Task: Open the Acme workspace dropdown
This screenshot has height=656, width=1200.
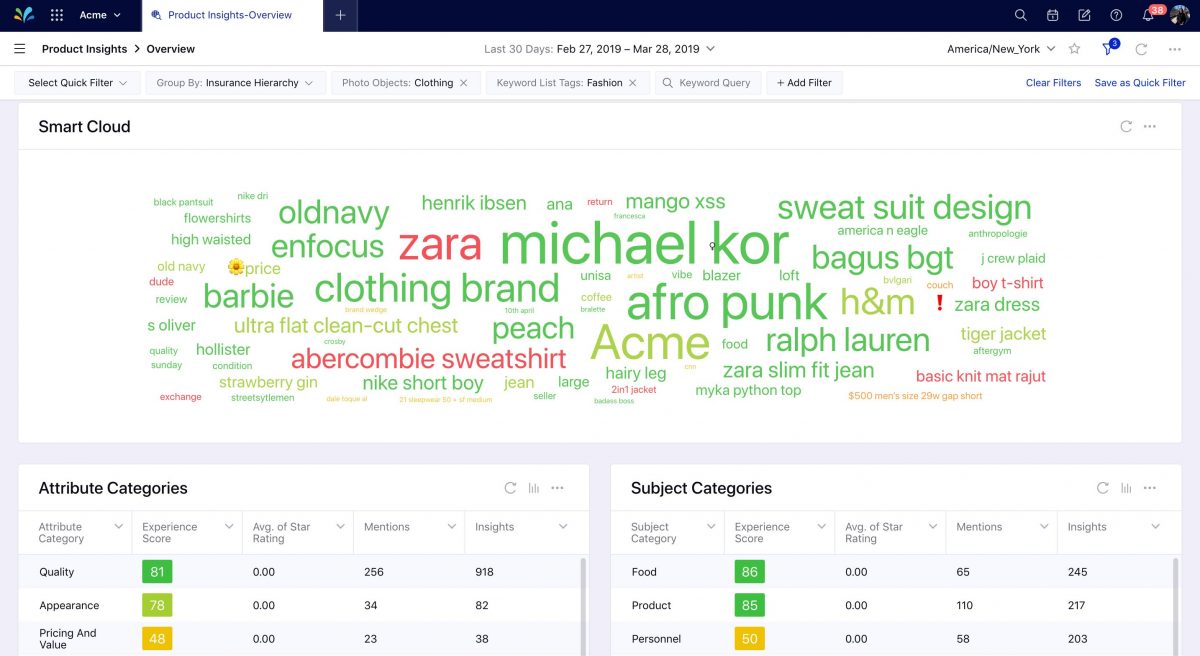Action: 97,15
